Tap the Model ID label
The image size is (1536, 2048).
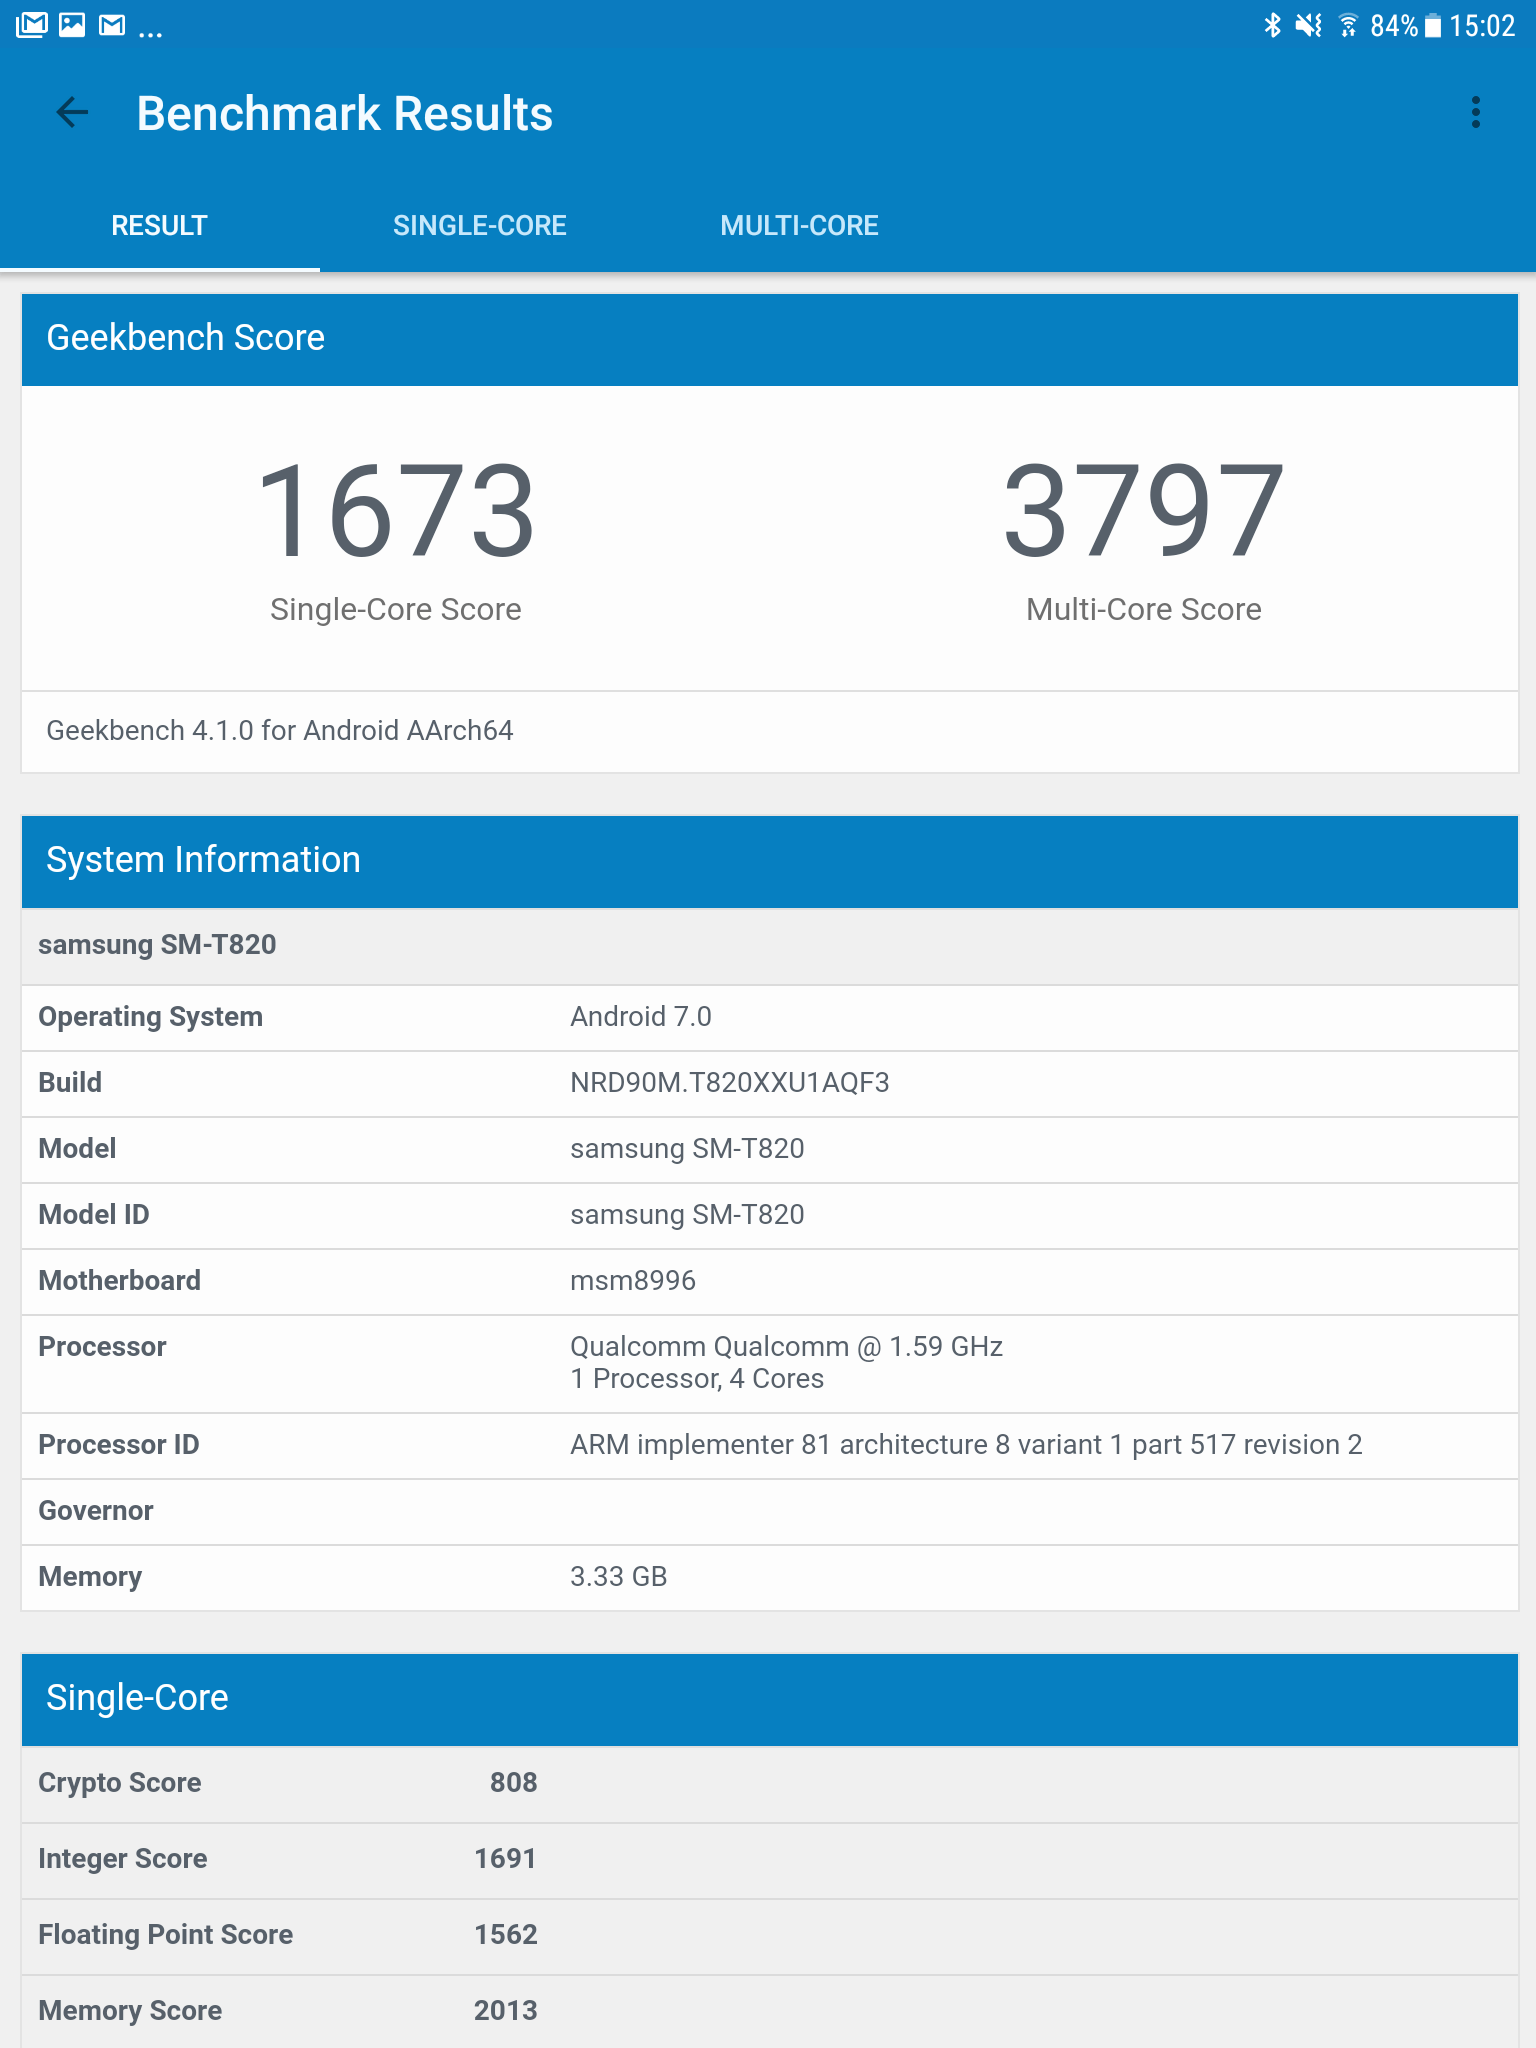[94, 1215]
